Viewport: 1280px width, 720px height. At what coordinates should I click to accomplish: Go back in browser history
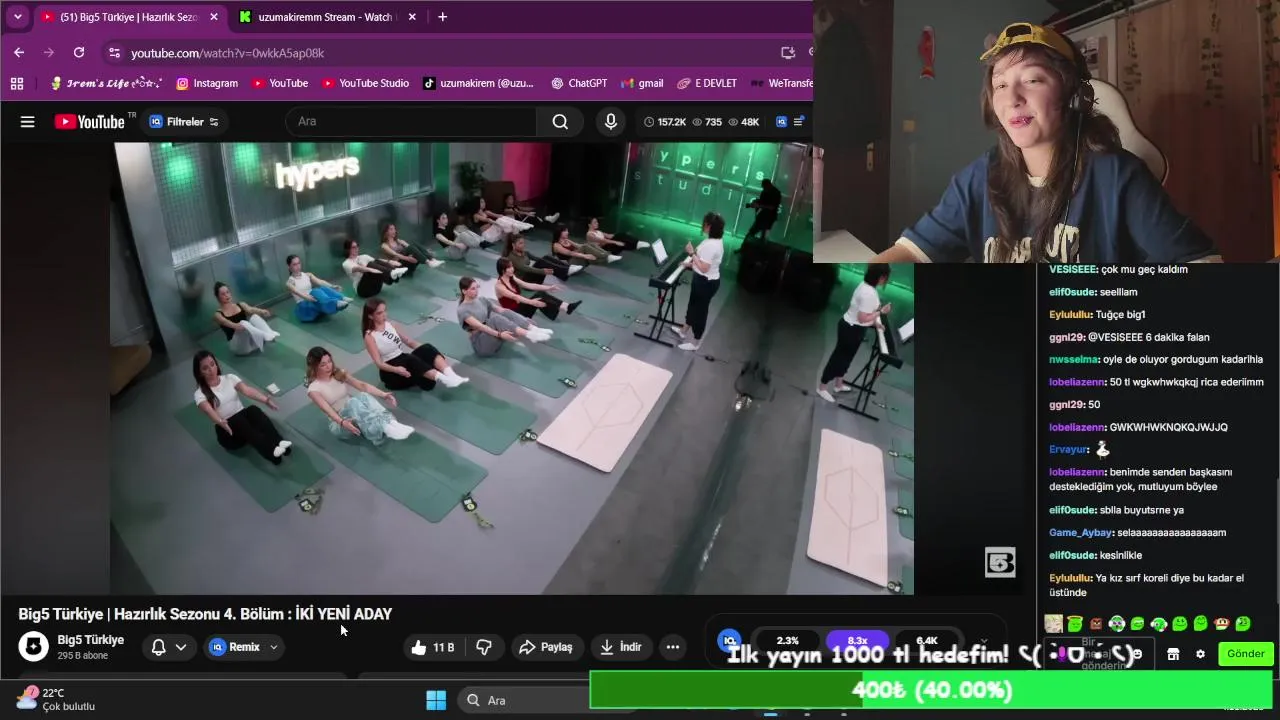pyautogui.click(x=19, y=52)
